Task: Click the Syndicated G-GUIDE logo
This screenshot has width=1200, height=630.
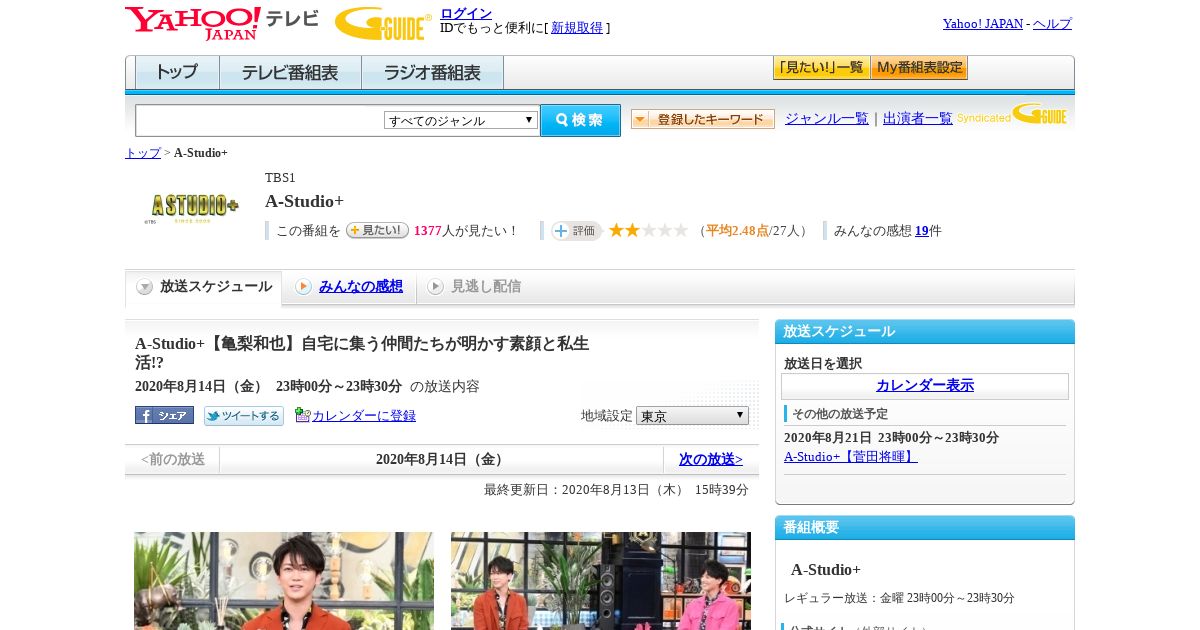Action: pyautogui.click(x=1012, y=114)
